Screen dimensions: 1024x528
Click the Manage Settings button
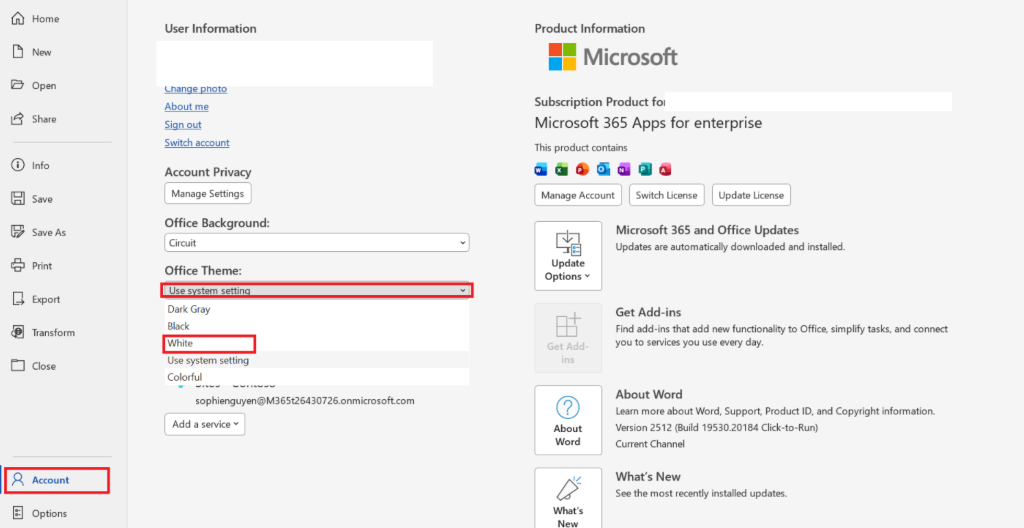click(x=208, y=193)
